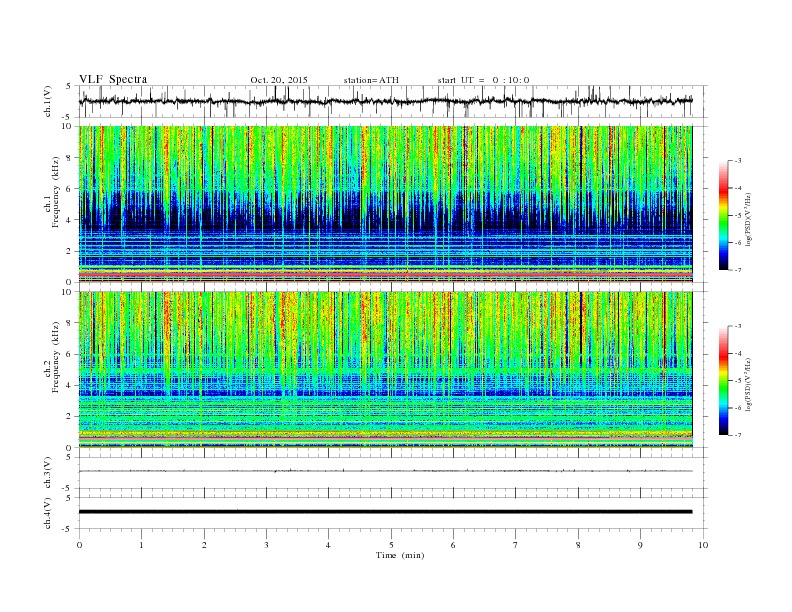The width and height of the screenshot is (792, 612).
Task: Click the "6" tick on the time axis
Action: [454, 545]
